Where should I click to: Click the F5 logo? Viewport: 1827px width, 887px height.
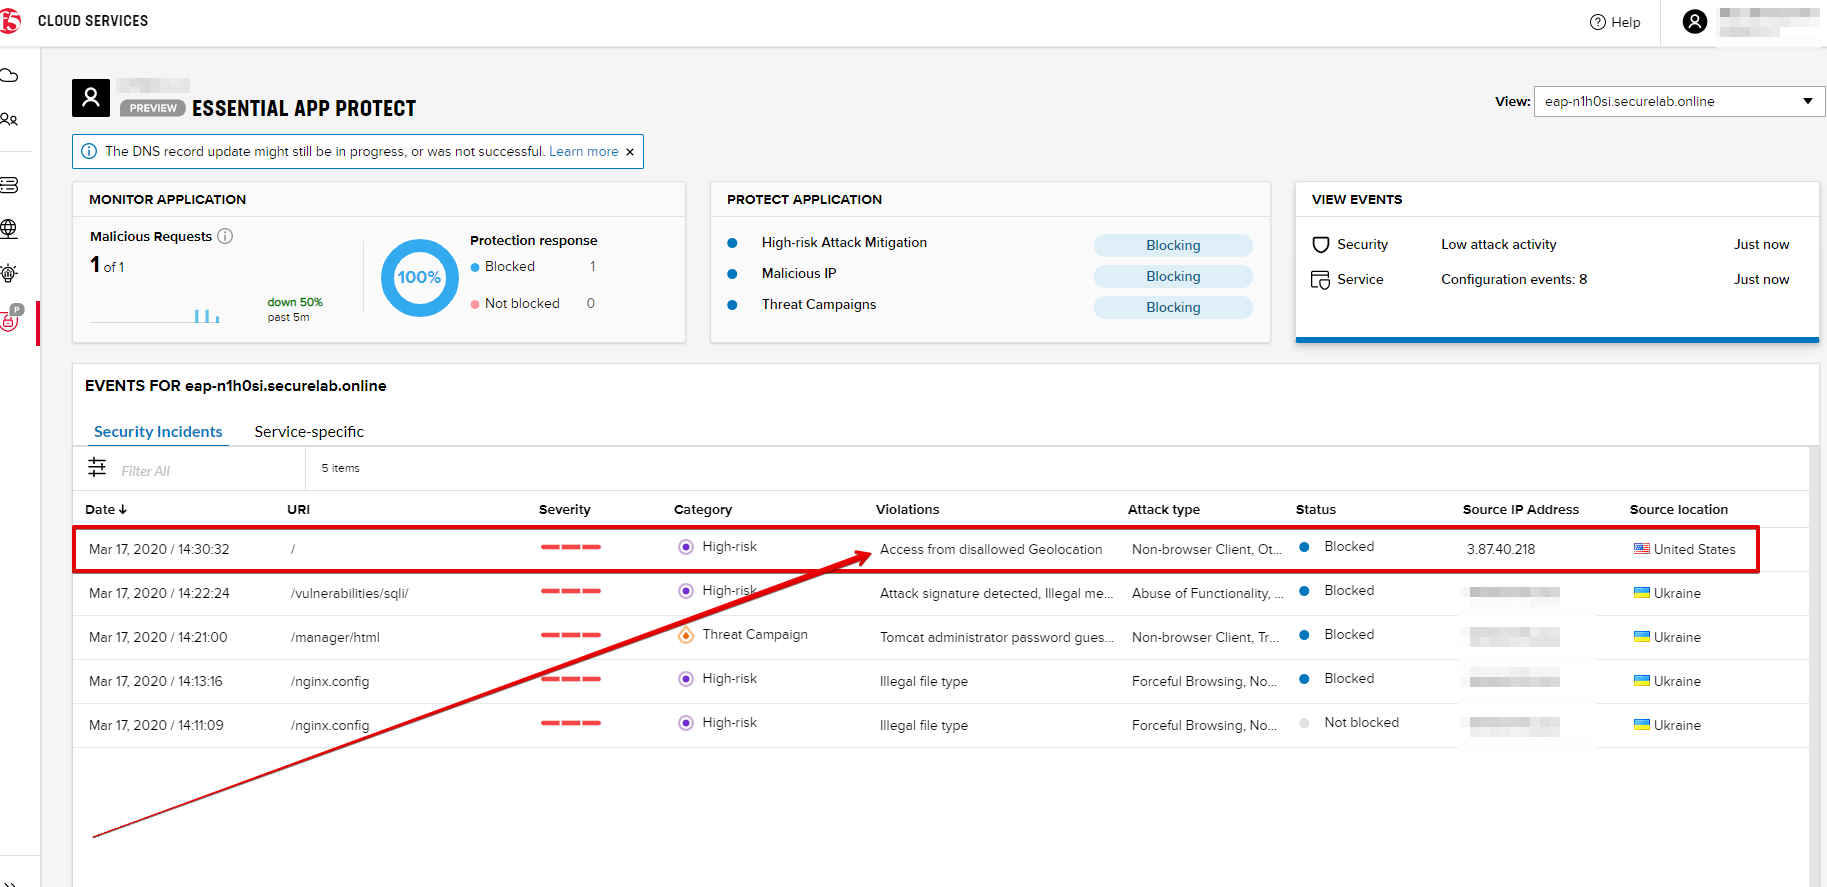click(x=10, y=21)
